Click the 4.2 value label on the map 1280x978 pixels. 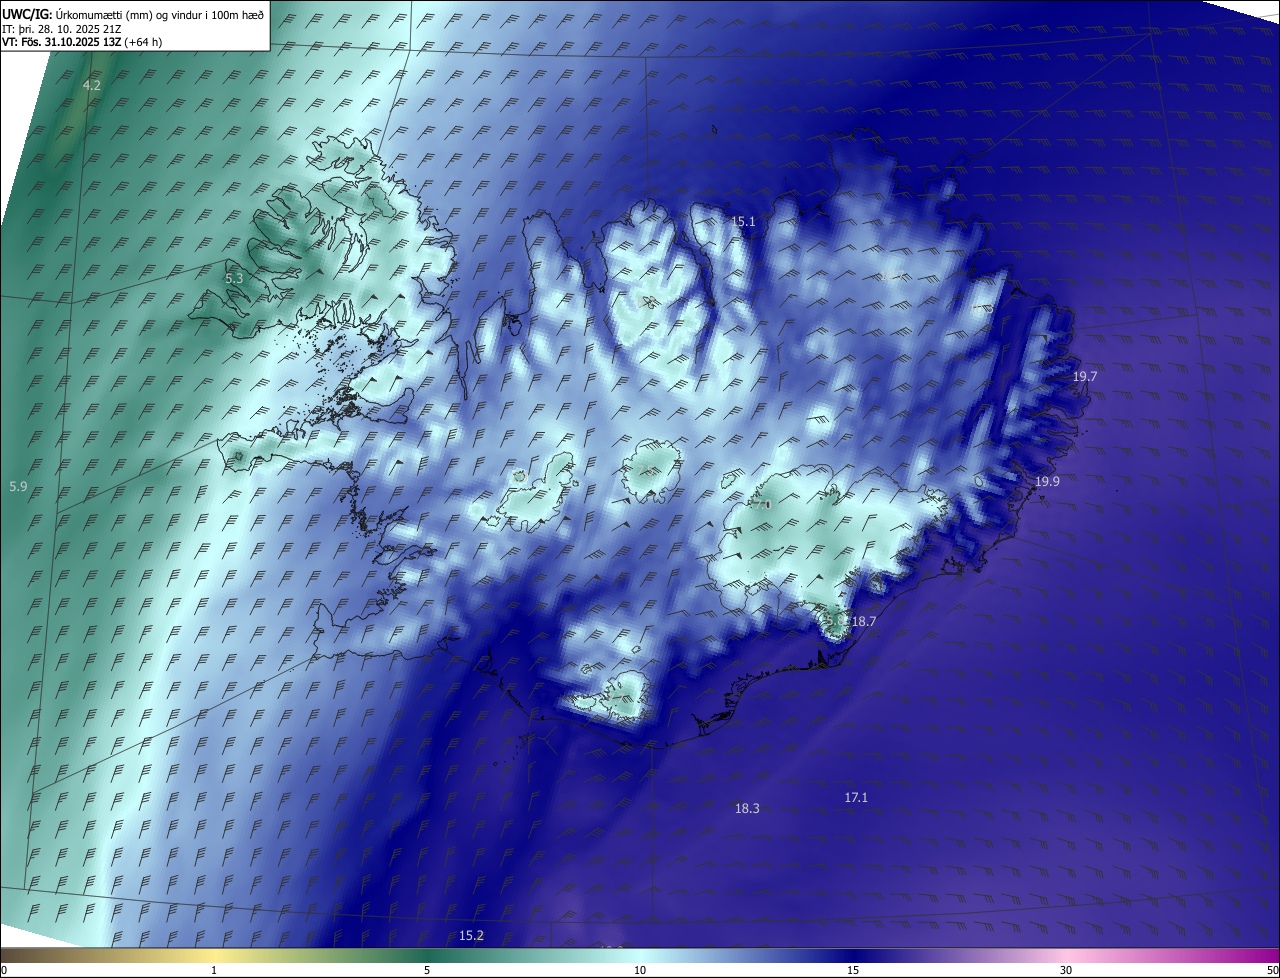[x=92, y=86]
